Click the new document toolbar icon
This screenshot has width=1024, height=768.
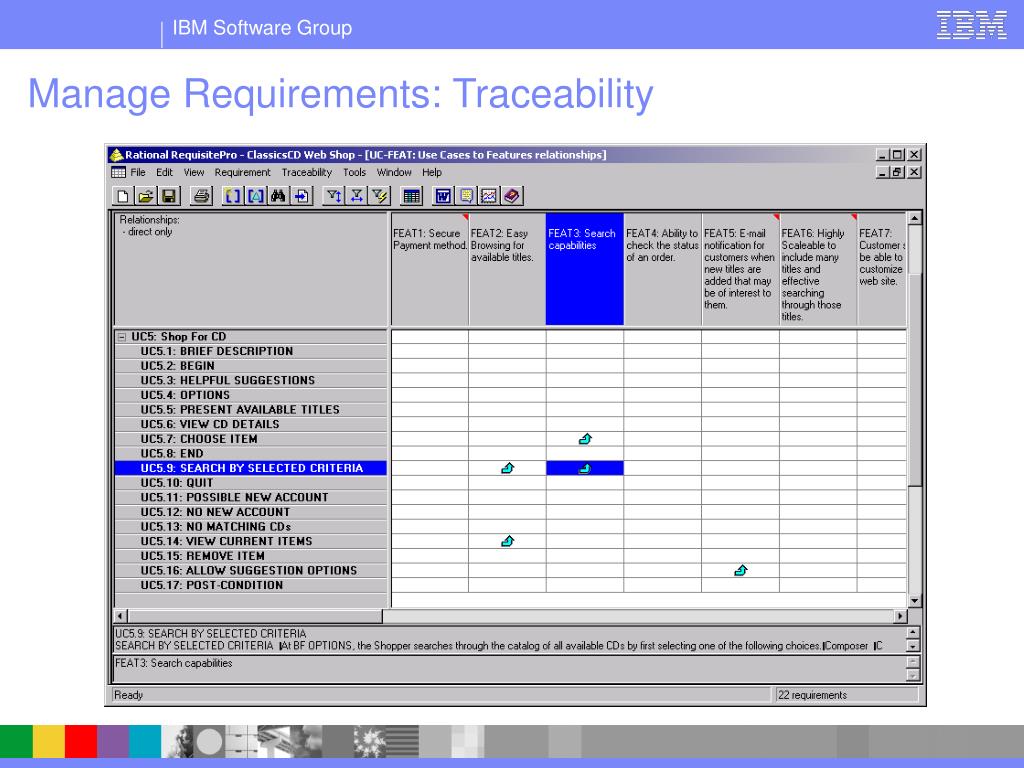(x=122, y=196)
